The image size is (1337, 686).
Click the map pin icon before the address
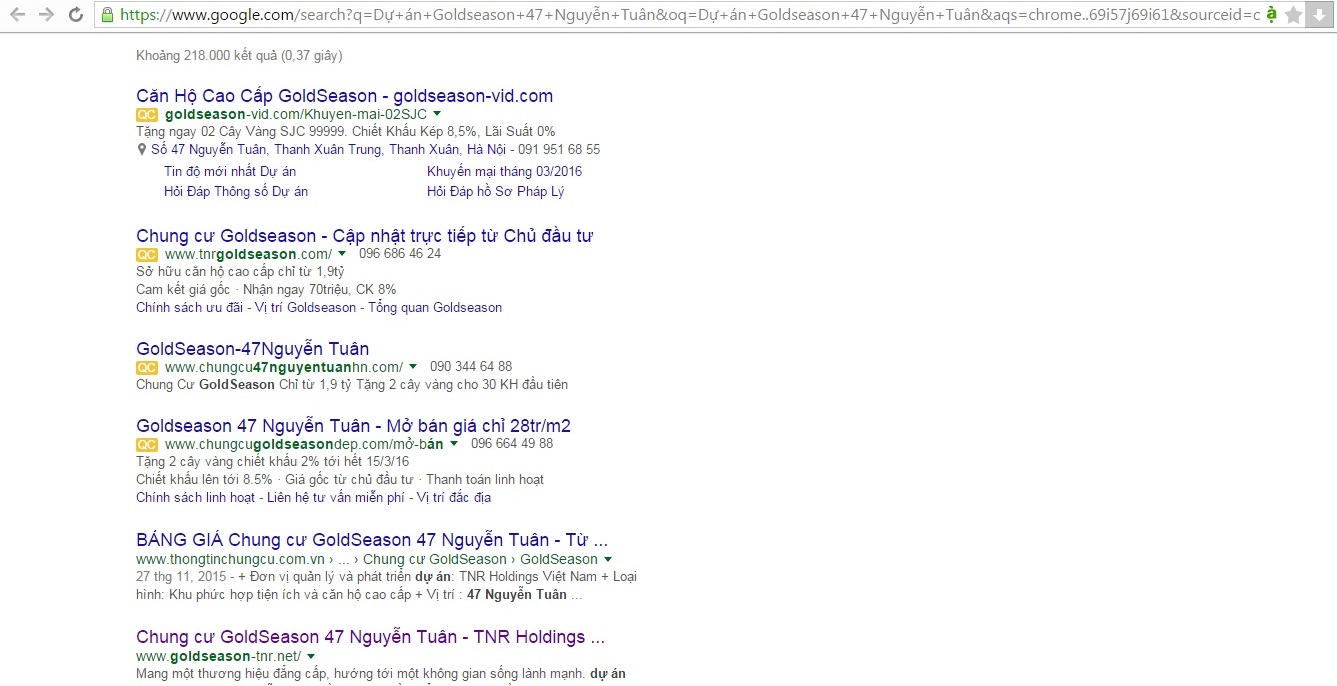[x=142, y=150]
